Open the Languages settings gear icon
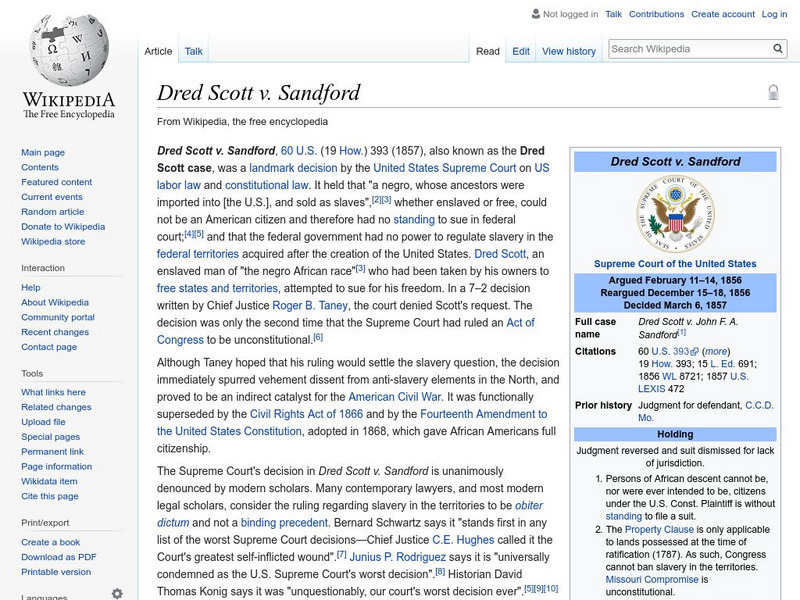Viewport: 800px width, 600px height. pyautogui.click(x=117, y=593)
